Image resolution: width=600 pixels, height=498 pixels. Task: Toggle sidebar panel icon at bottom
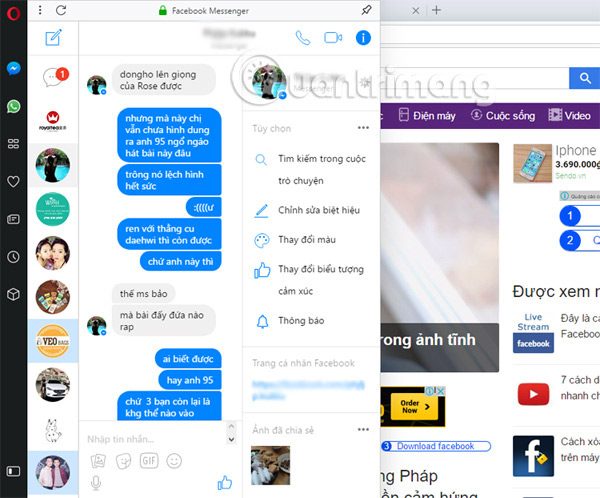(x=13, y=471)
